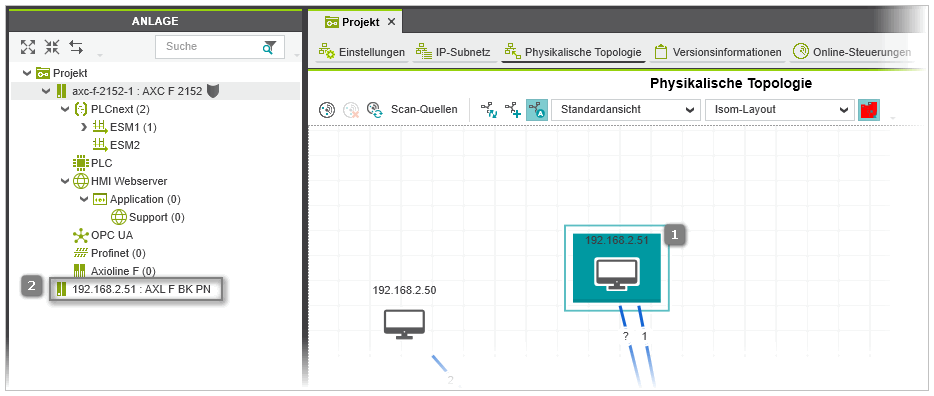
Task: Collapse the HMI Webserver node
Action: (64, 181)
